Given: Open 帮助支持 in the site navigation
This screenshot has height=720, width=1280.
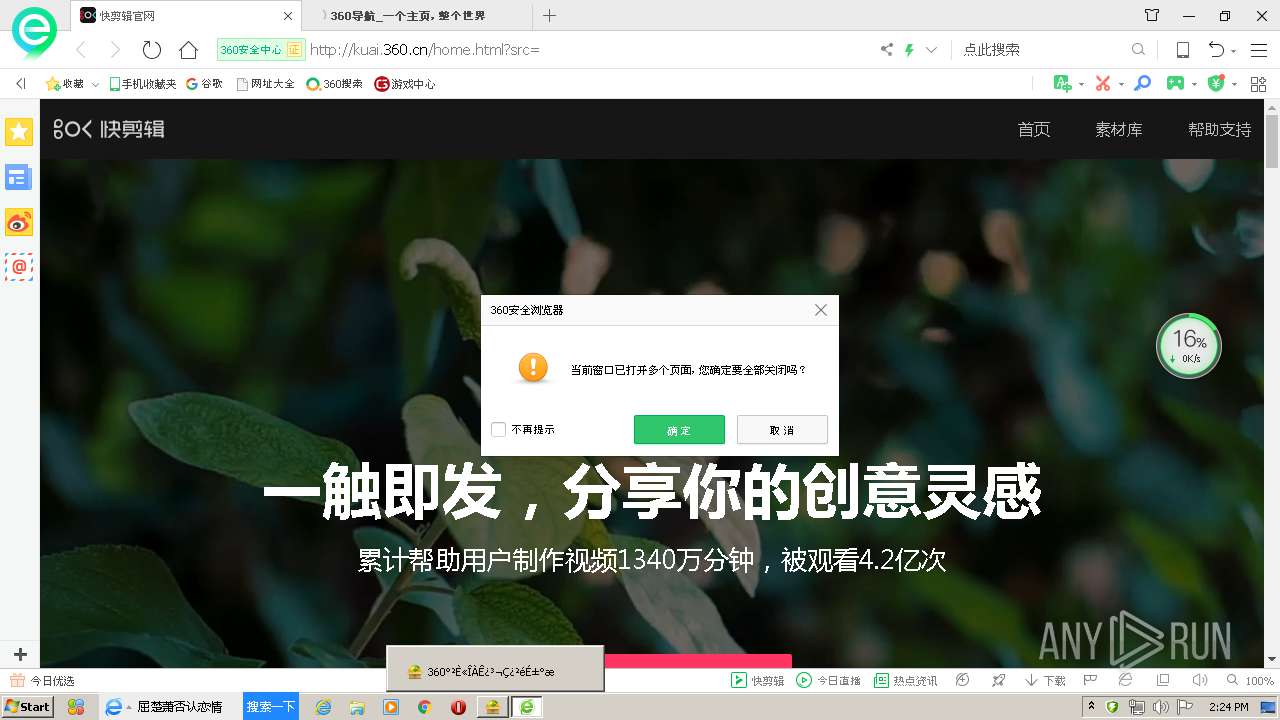Looking at the screenshot, I should point(1220,130).
